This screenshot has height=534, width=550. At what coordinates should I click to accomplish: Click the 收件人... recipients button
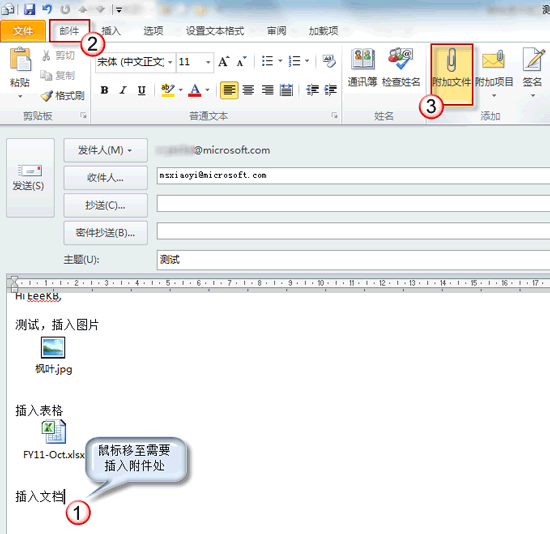(105, 178)
